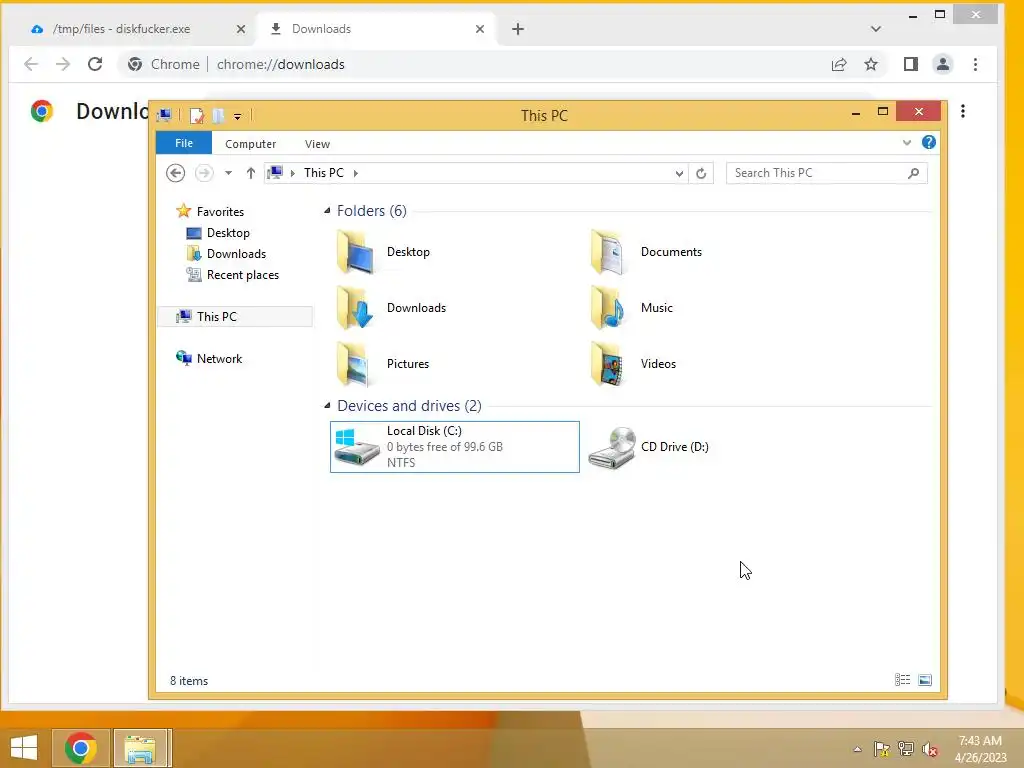Select the Videos folder icon
Image resolution: width=1024 pixels, height=768 pixels.
click(x=609, y=364)
